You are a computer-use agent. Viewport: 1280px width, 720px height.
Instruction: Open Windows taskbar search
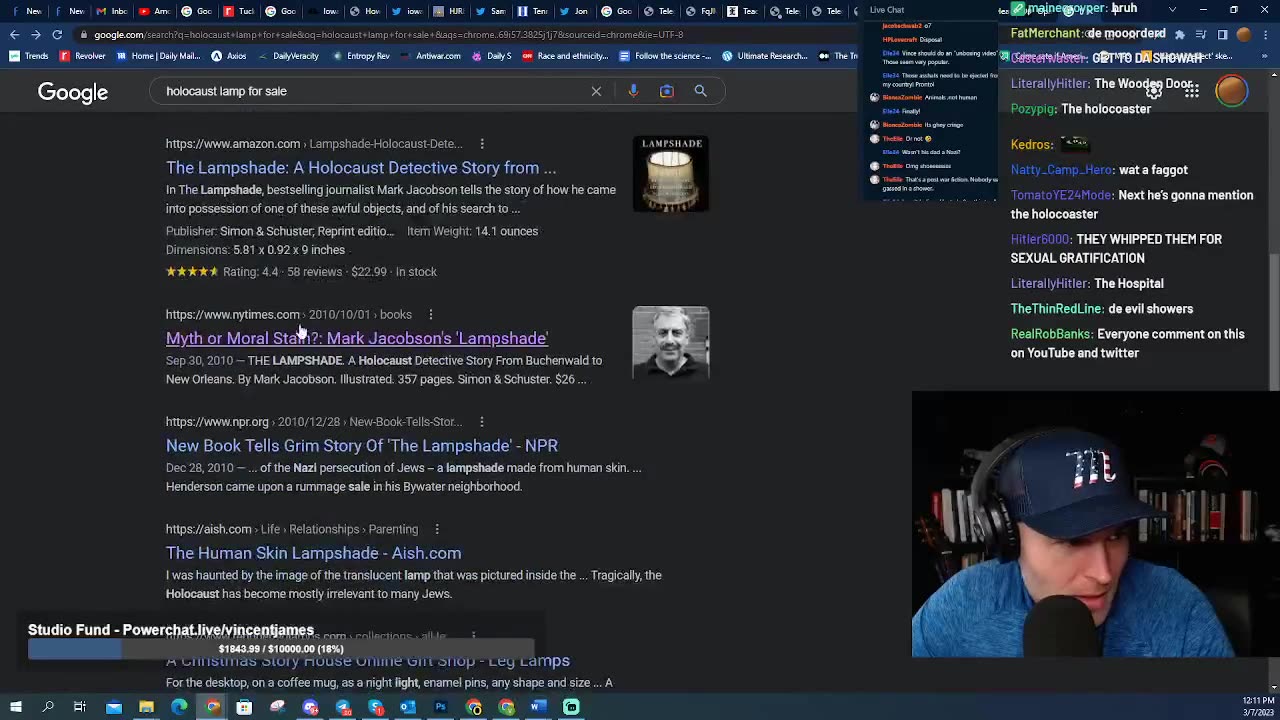coord(48,707)
